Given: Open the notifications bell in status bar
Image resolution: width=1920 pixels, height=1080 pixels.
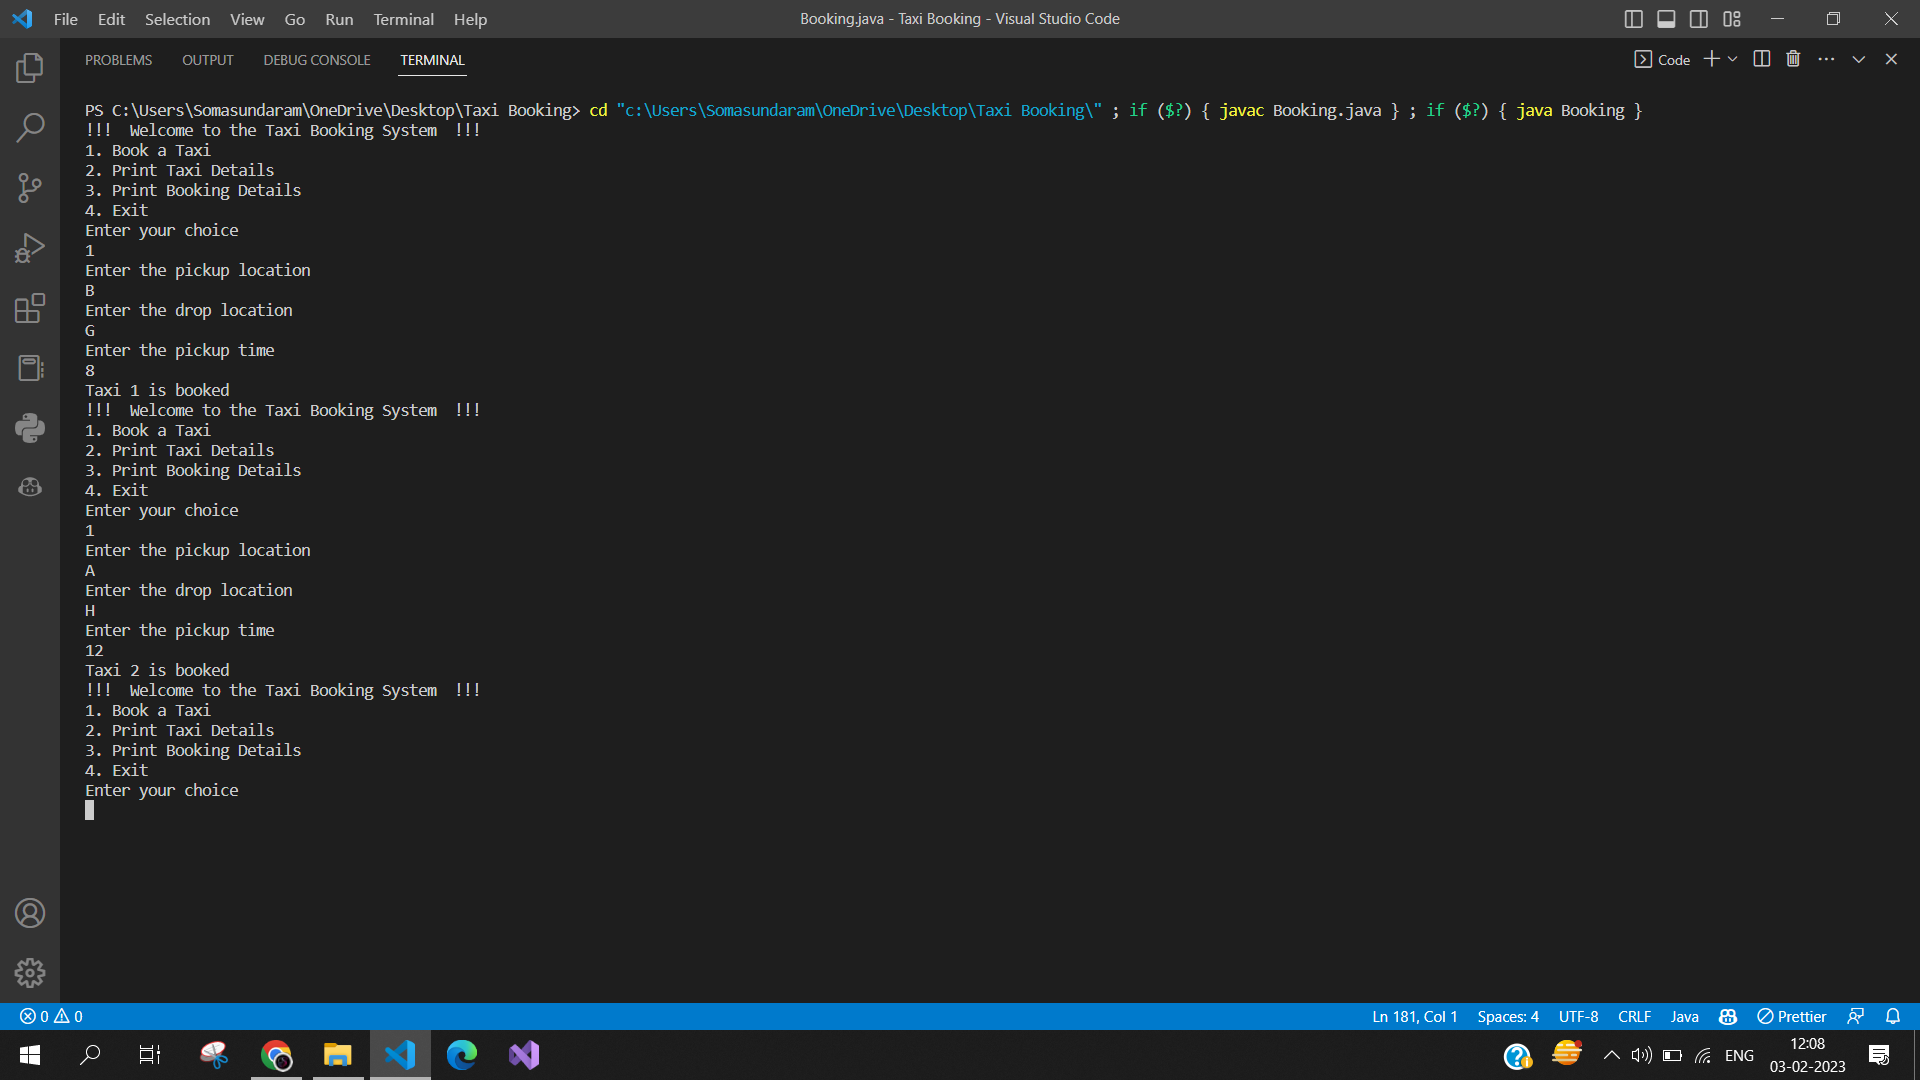Looking at the screenshot, I should [x=1893, y=1016].
